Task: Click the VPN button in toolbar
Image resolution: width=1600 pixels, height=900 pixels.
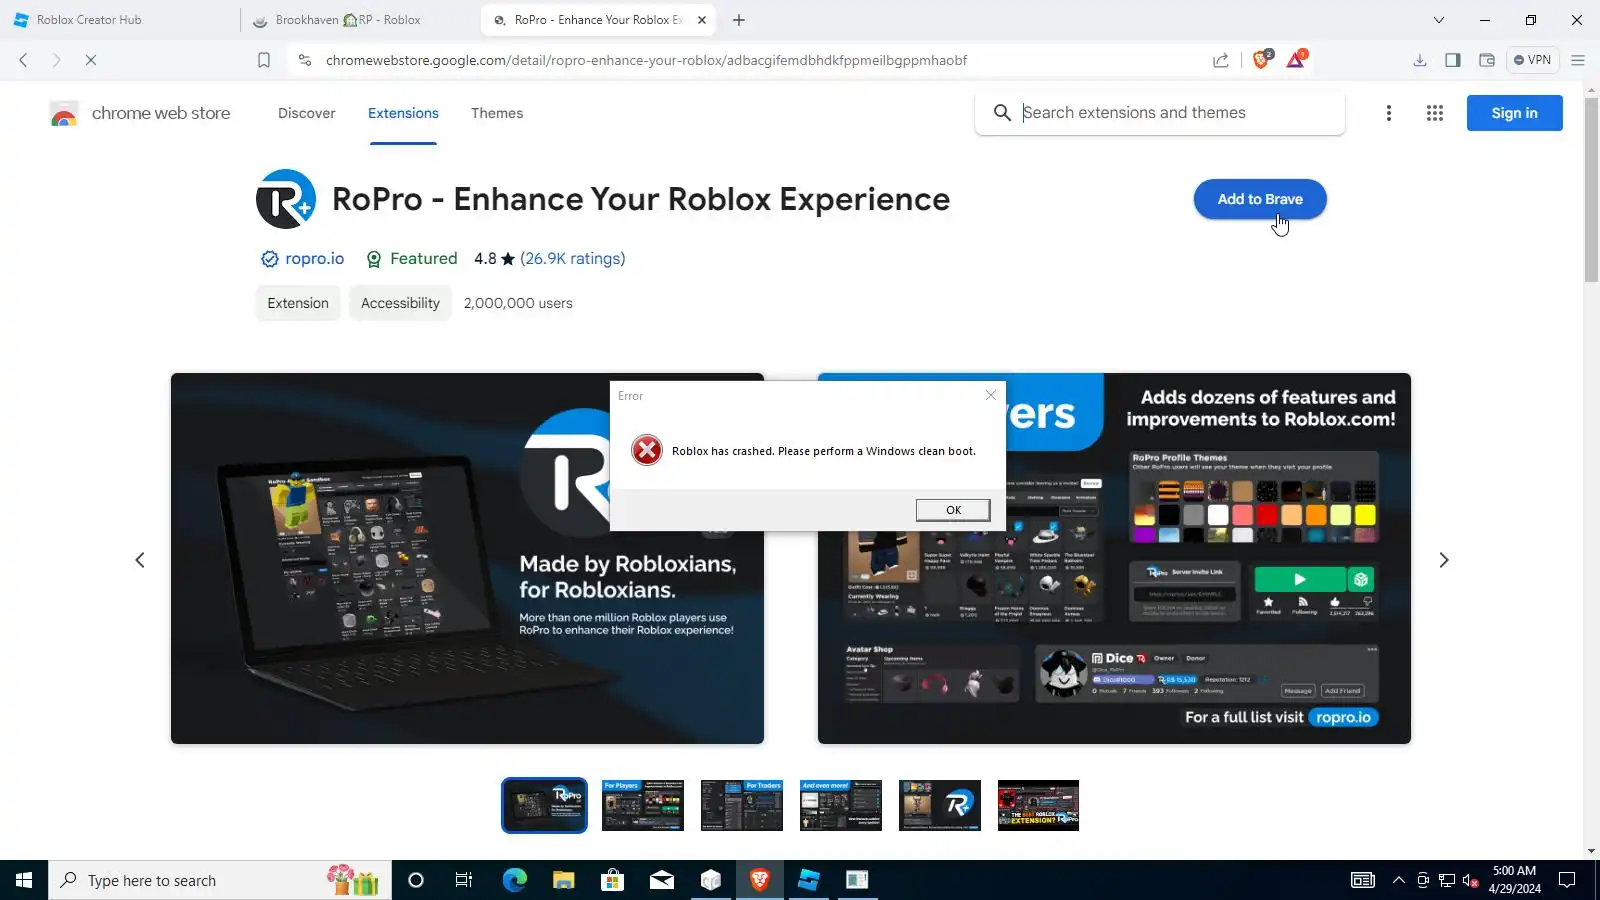Action: tap(1532, 60)
